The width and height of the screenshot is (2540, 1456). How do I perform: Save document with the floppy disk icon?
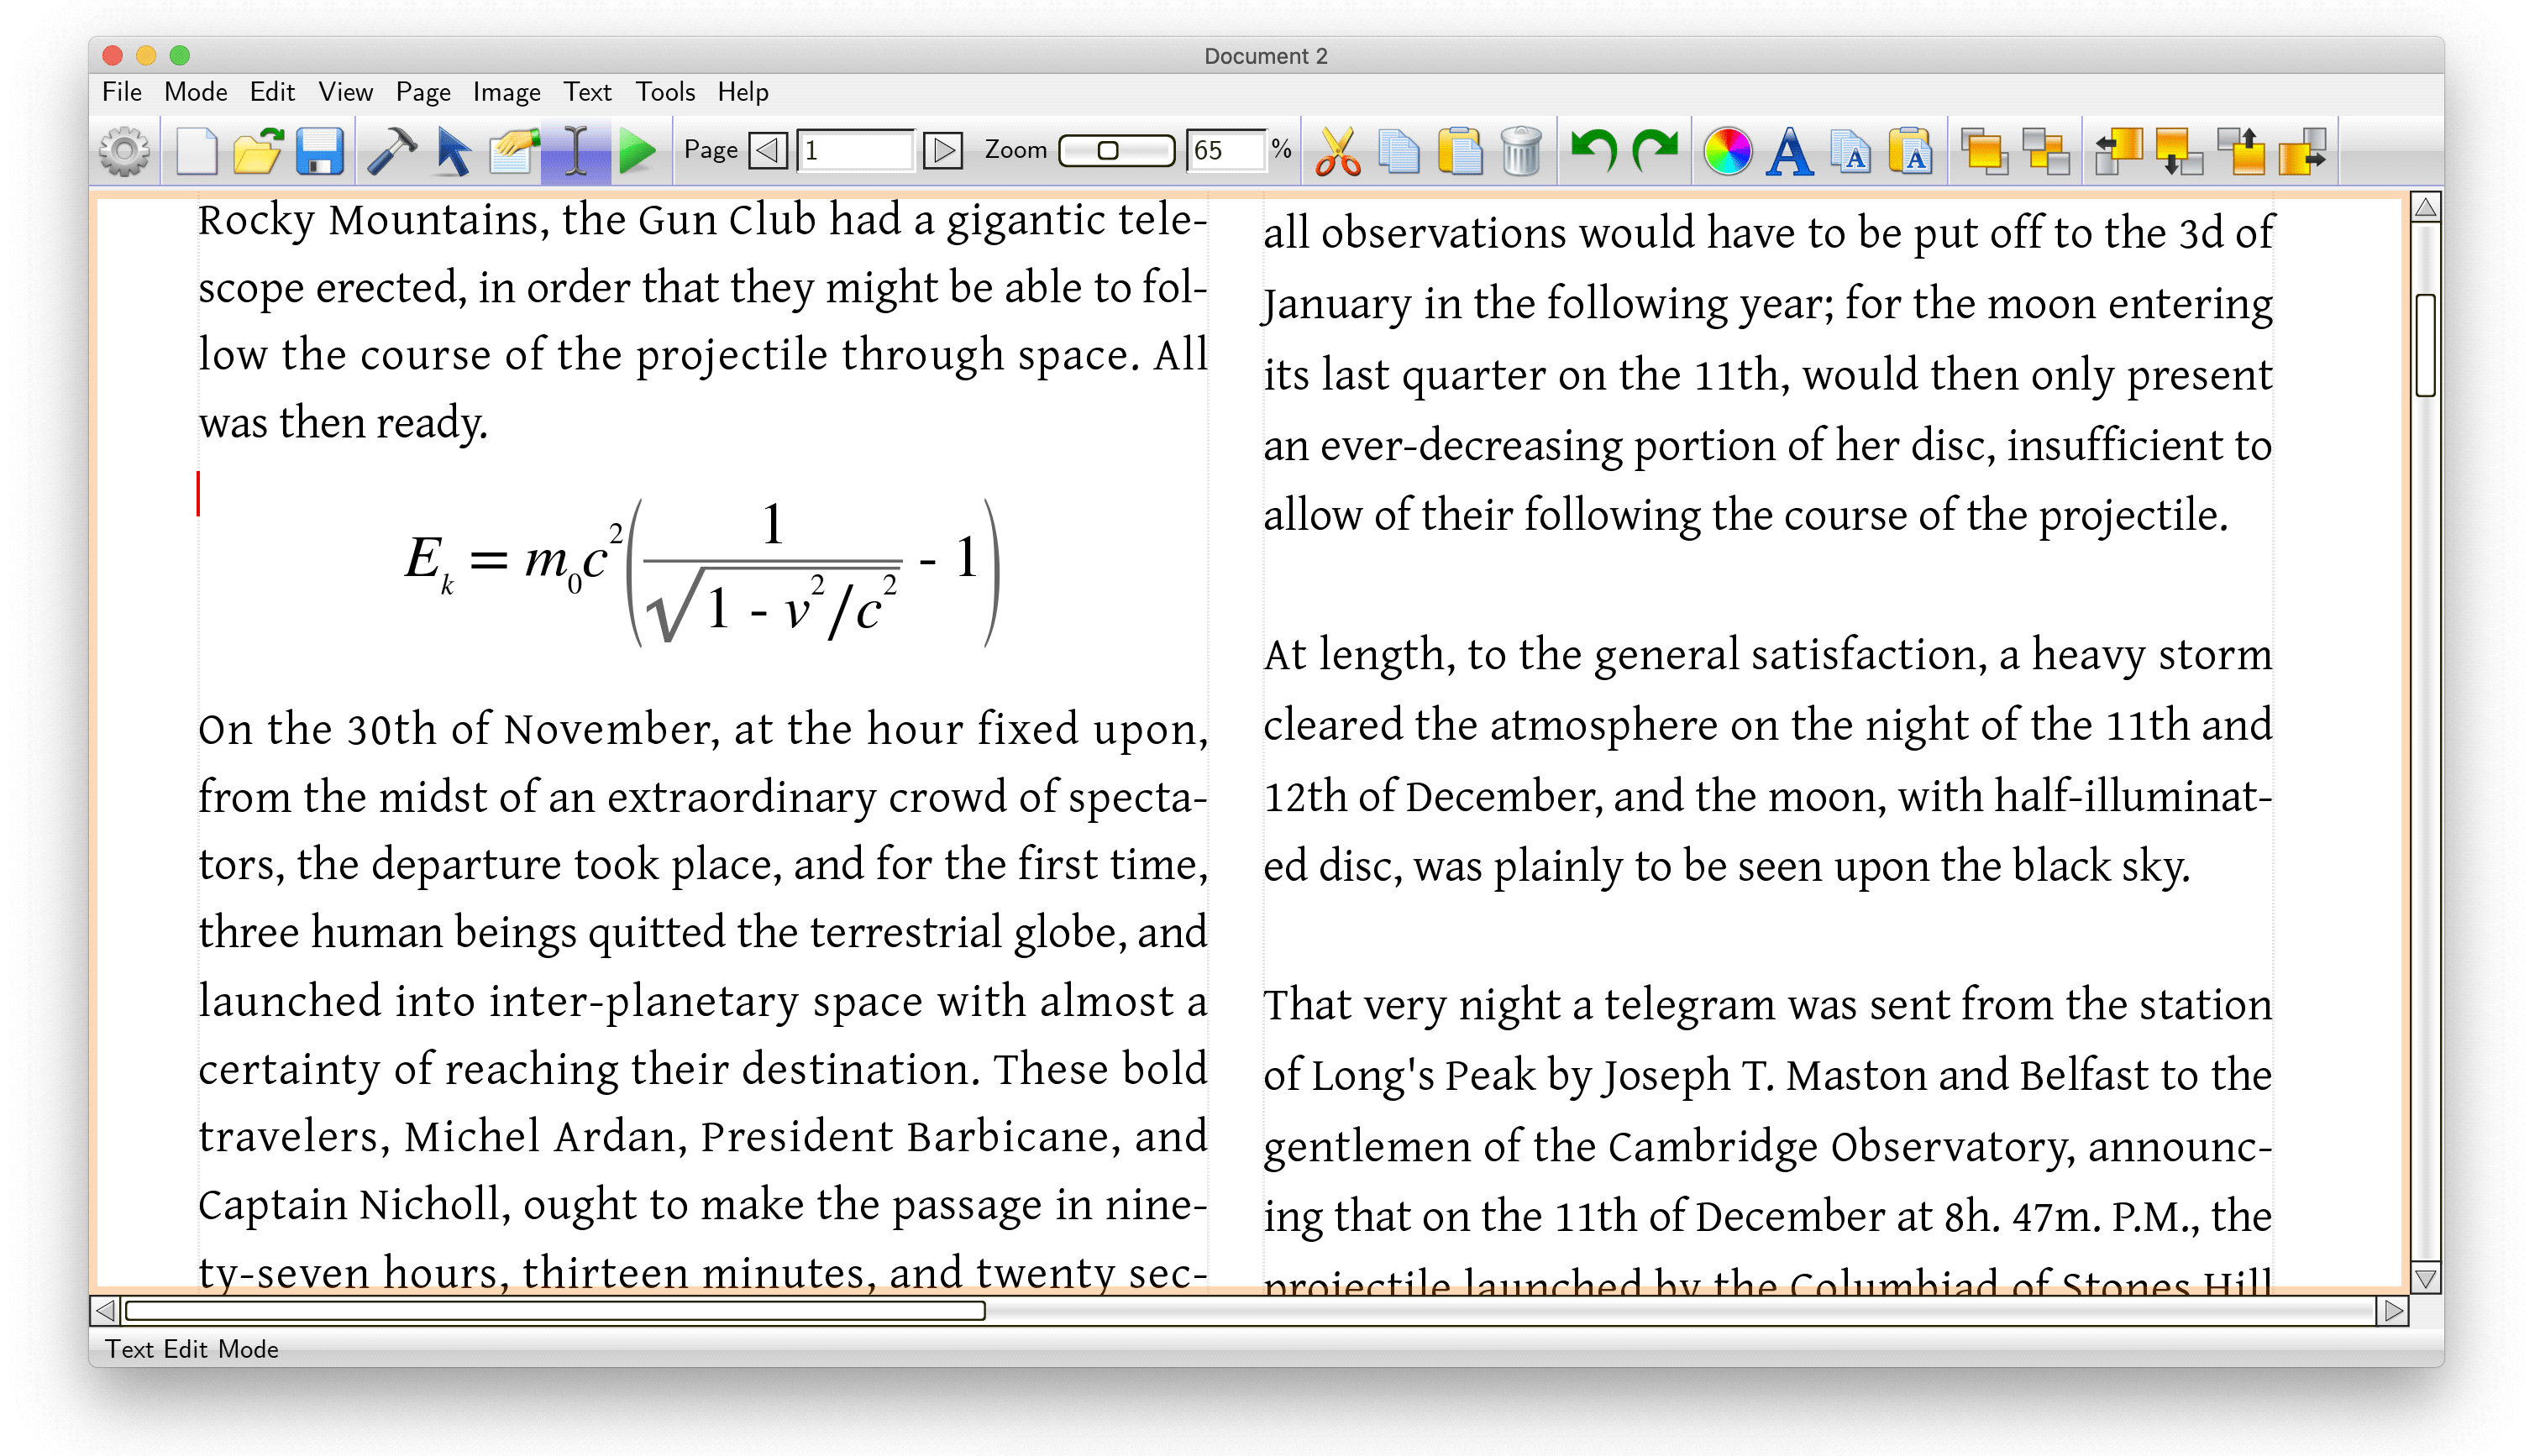[320, 151]
